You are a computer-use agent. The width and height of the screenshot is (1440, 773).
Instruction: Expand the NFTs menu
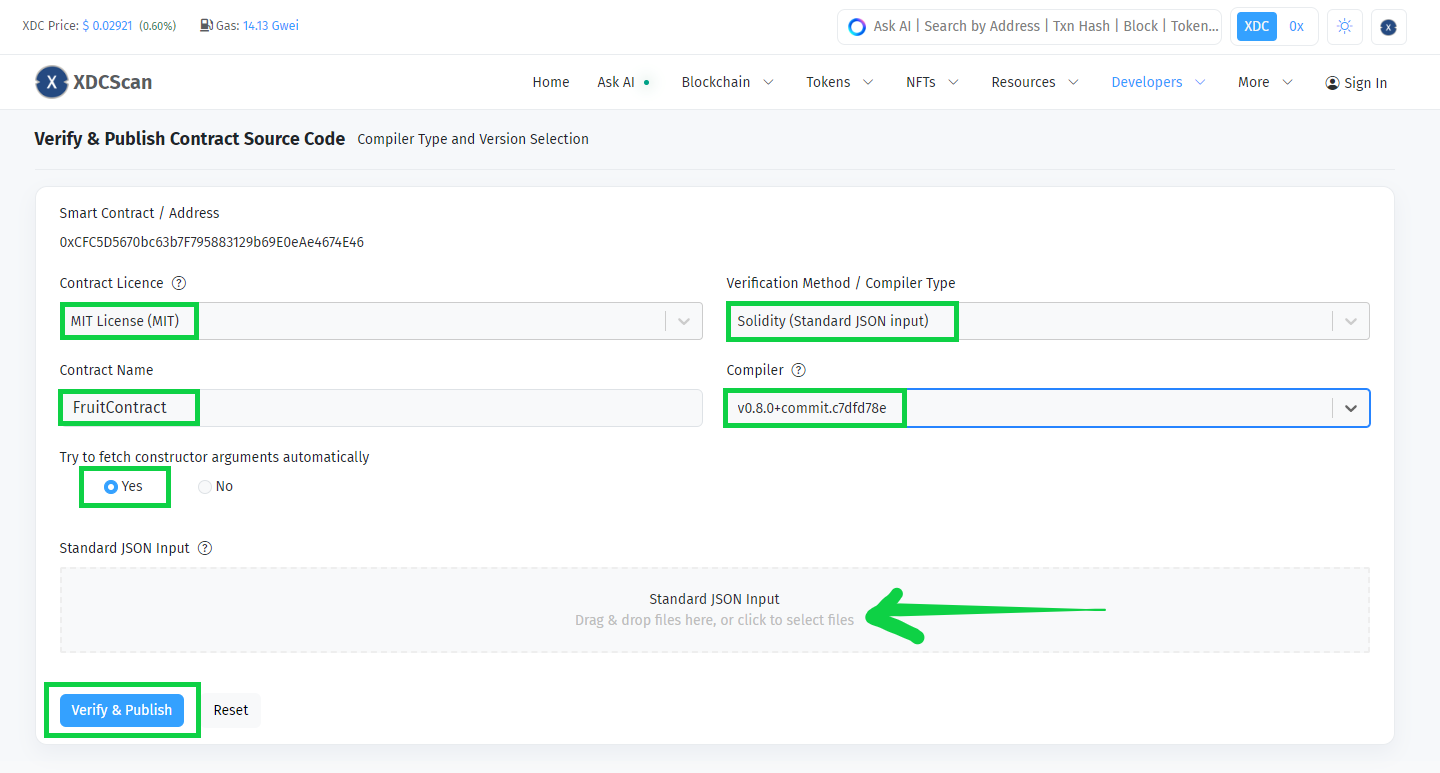coord(932,82)
